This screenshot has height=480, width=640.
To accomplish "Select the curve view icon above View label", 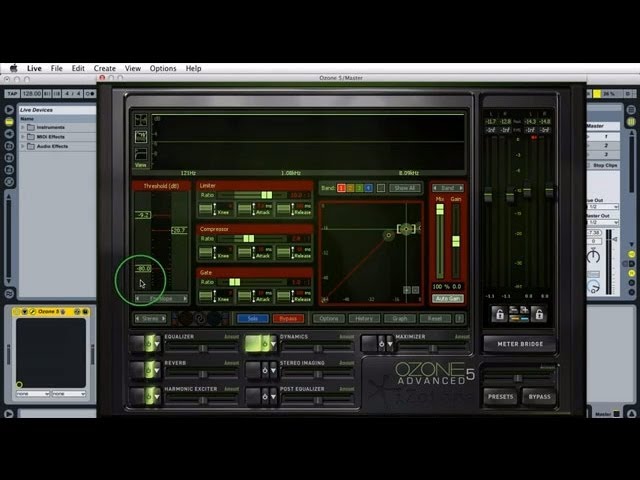I will pyautogui.click(x=141, y=154).
